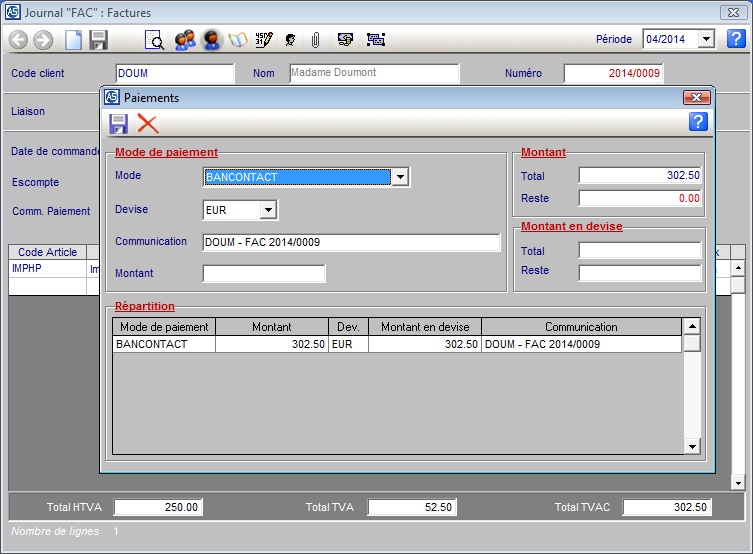Viewport: 753px width, 554px height.
Task: Click the paperclip attachment icon
Action: [x=314, y=40]
